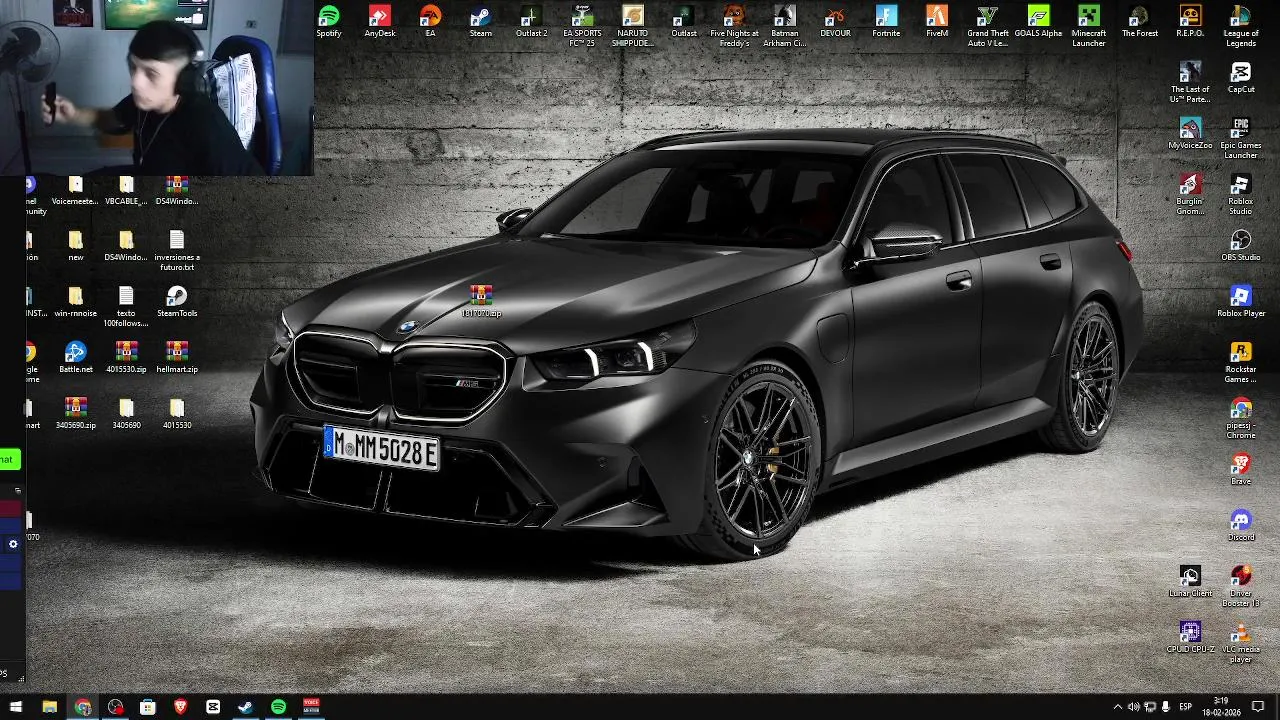Select the Voicemeeter folder on the desktop

(75, 190)
